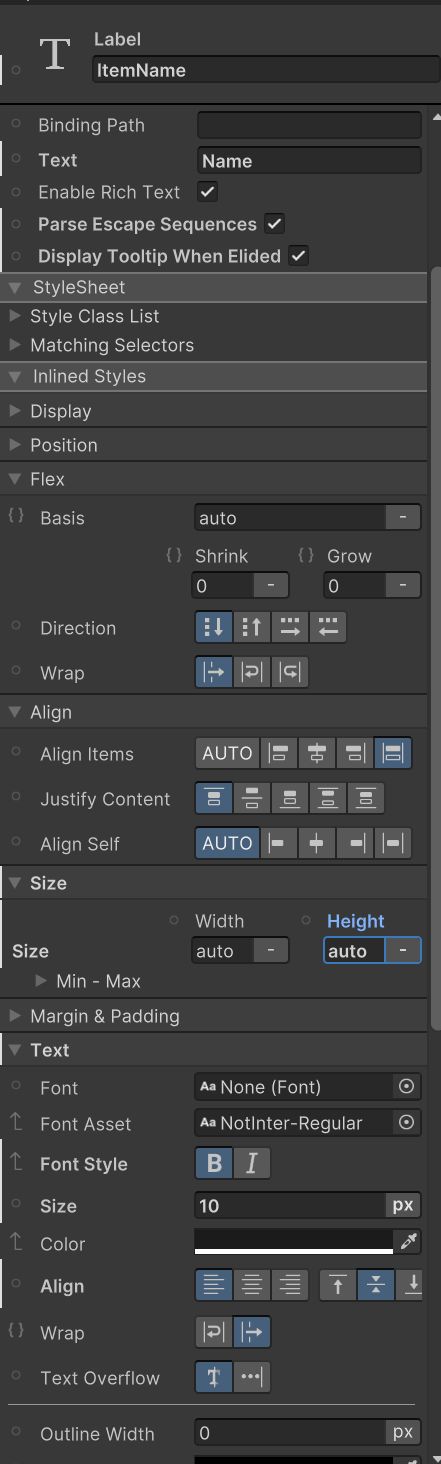Set Align Self to AUTO
The height and width of the screenshot is (1464, 441).
pos(227,843)
